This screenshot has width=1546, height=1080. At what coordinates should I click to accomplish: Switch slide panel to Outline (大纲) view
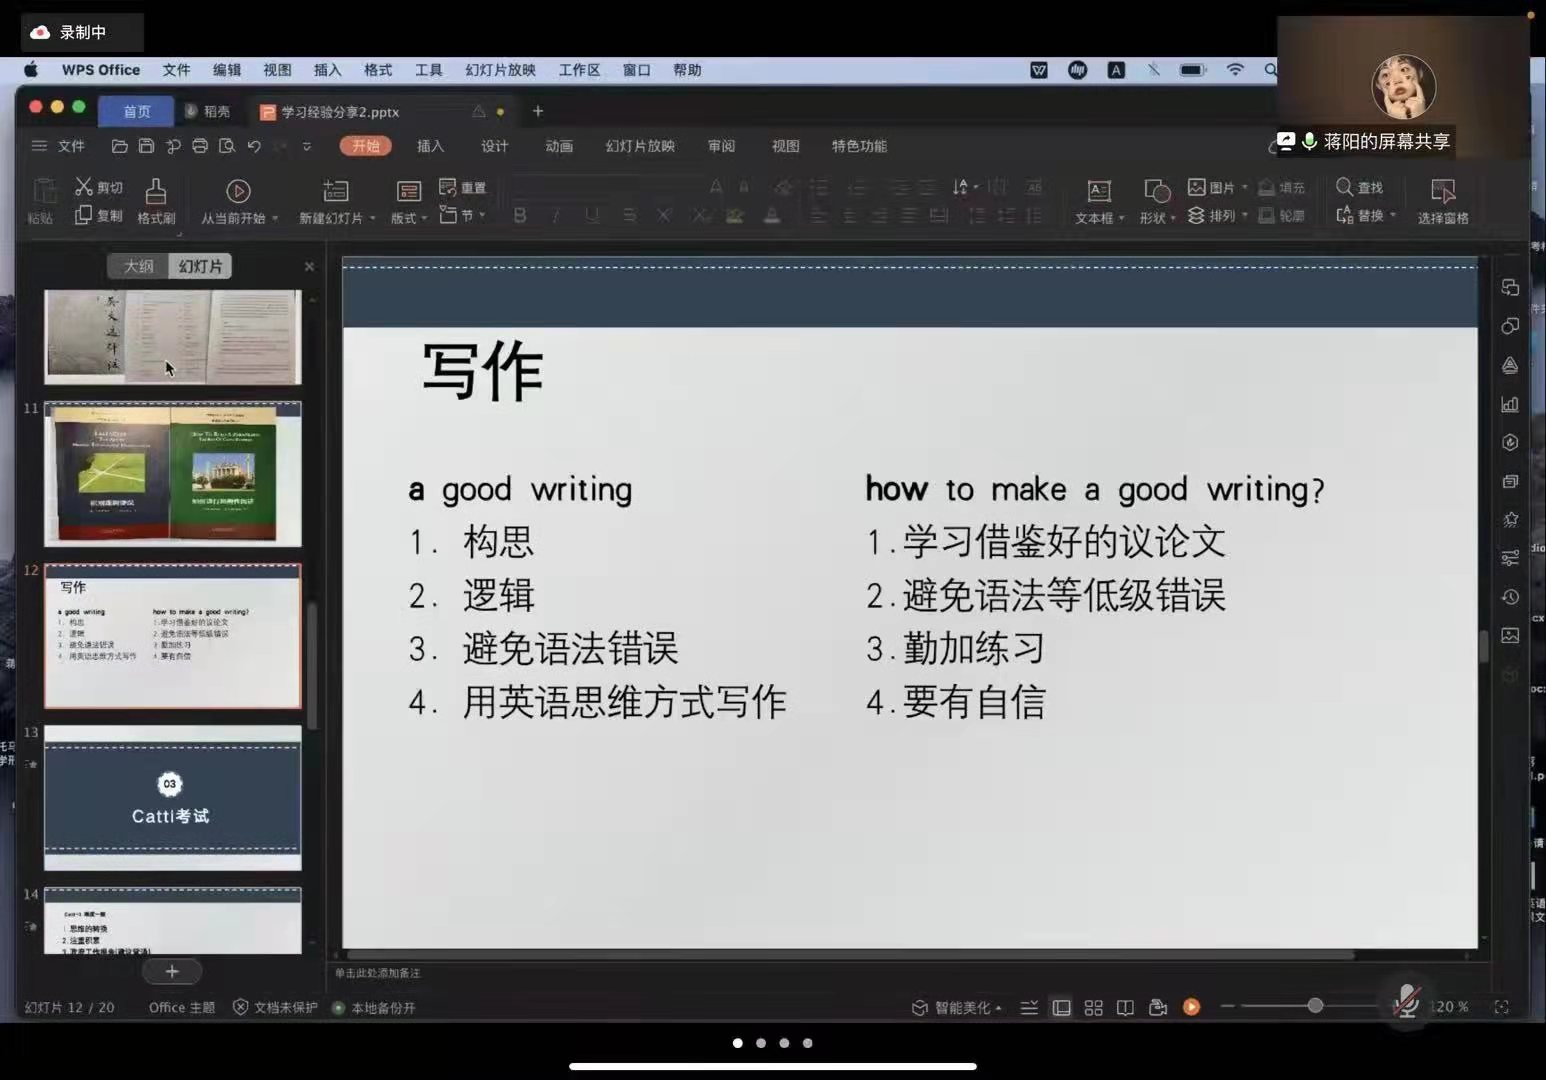click(x=139, y=266)
